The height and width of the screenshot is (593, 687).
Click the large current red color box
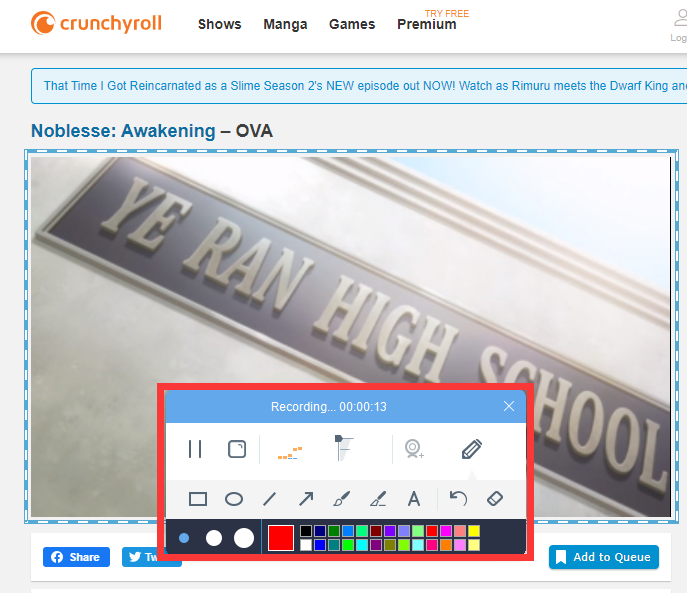coord(281,538)
